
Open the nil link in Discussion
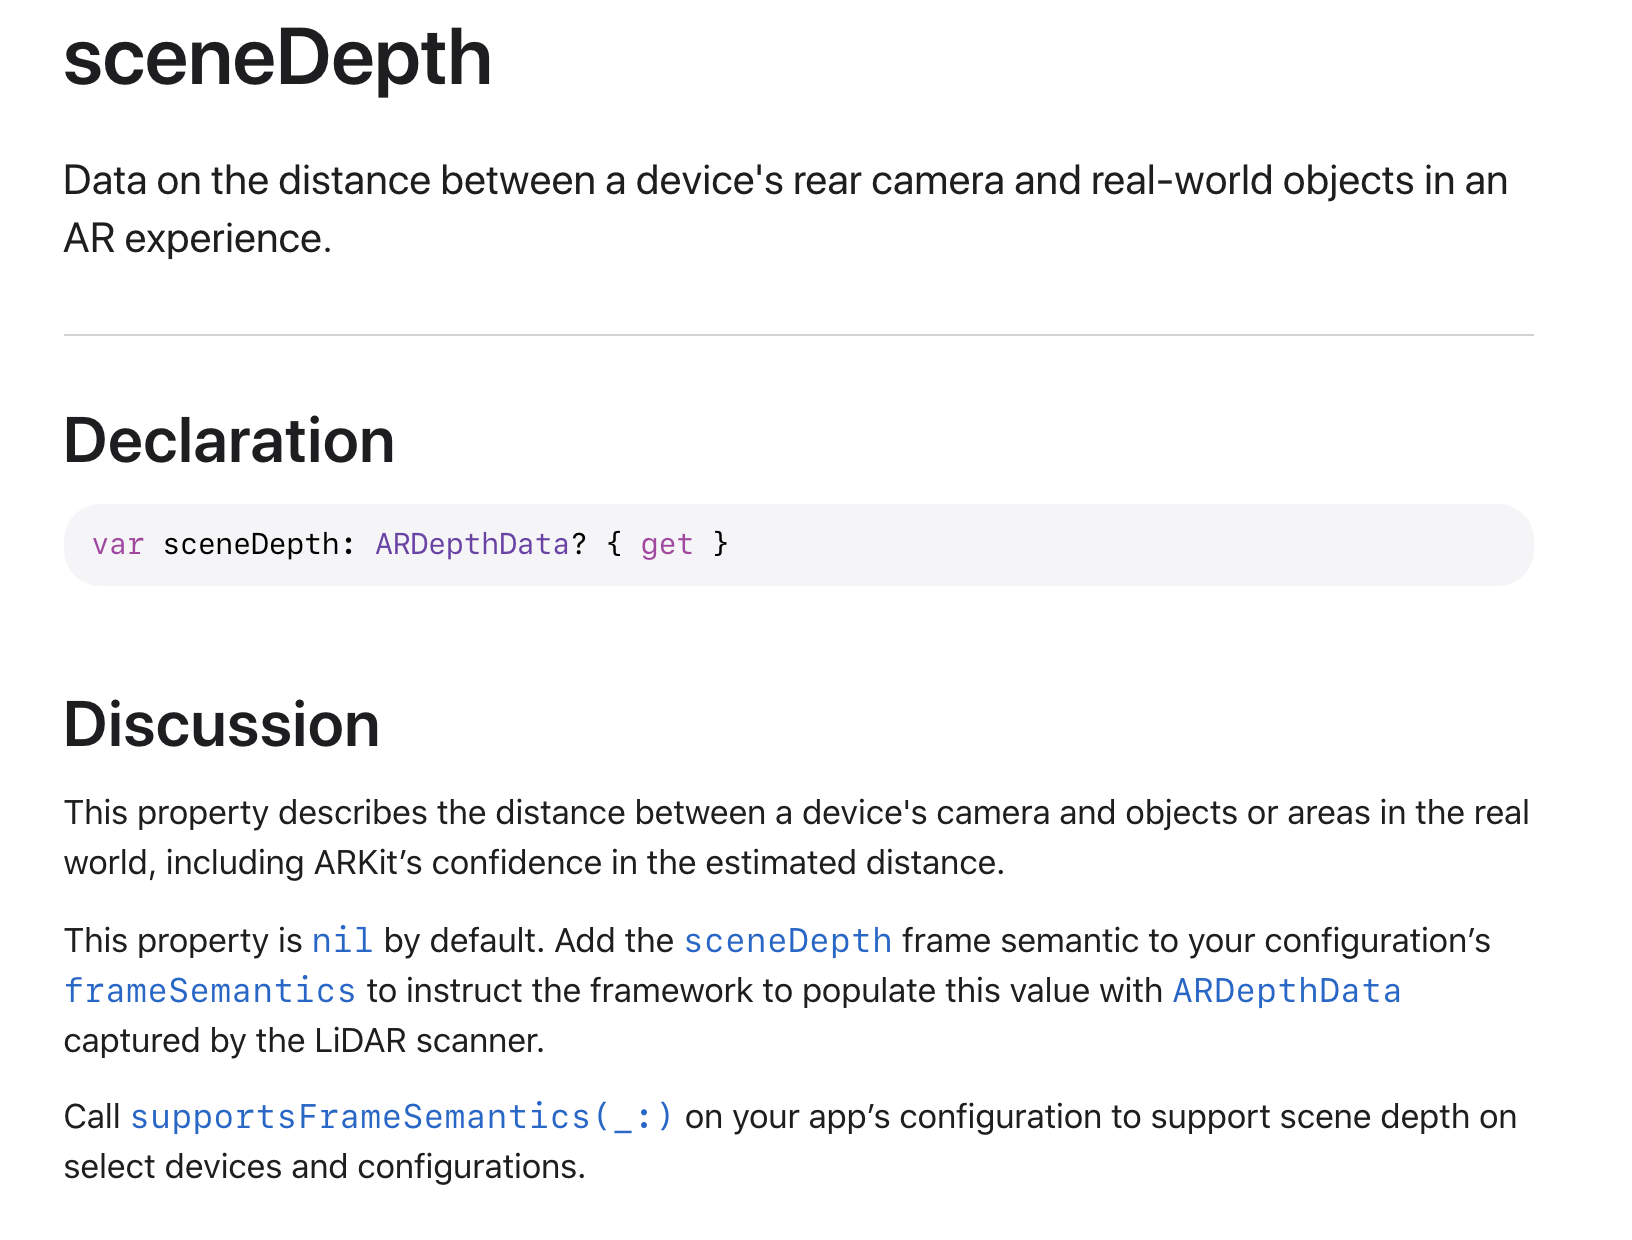coord(341,941)
